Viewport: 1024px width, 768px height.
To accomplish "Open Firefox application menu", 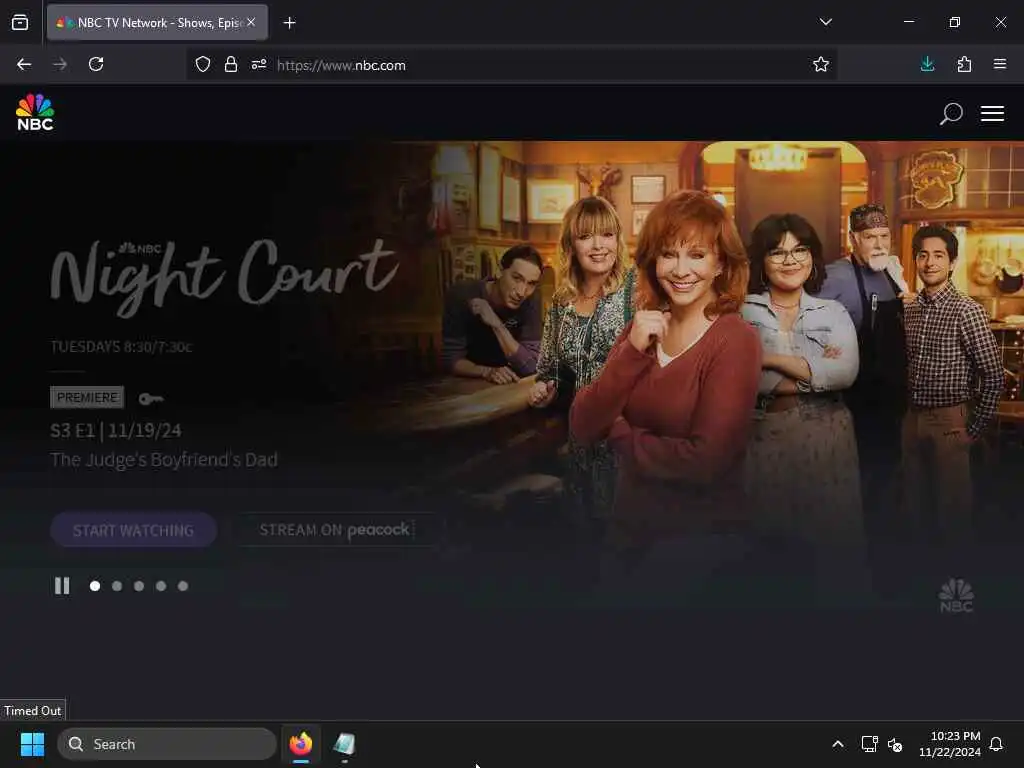I will click(999, 64).
